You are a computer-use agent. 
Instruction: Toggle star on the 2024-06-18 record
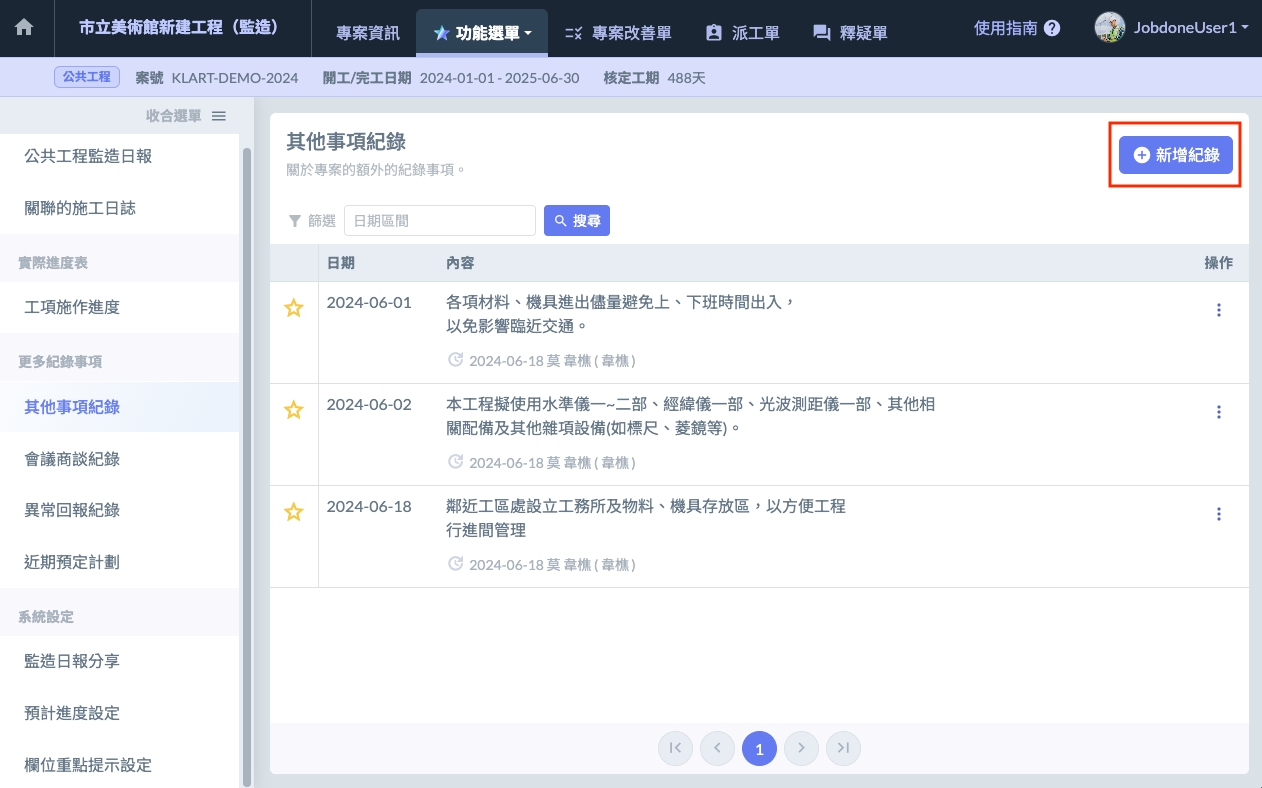click(294, 512)
